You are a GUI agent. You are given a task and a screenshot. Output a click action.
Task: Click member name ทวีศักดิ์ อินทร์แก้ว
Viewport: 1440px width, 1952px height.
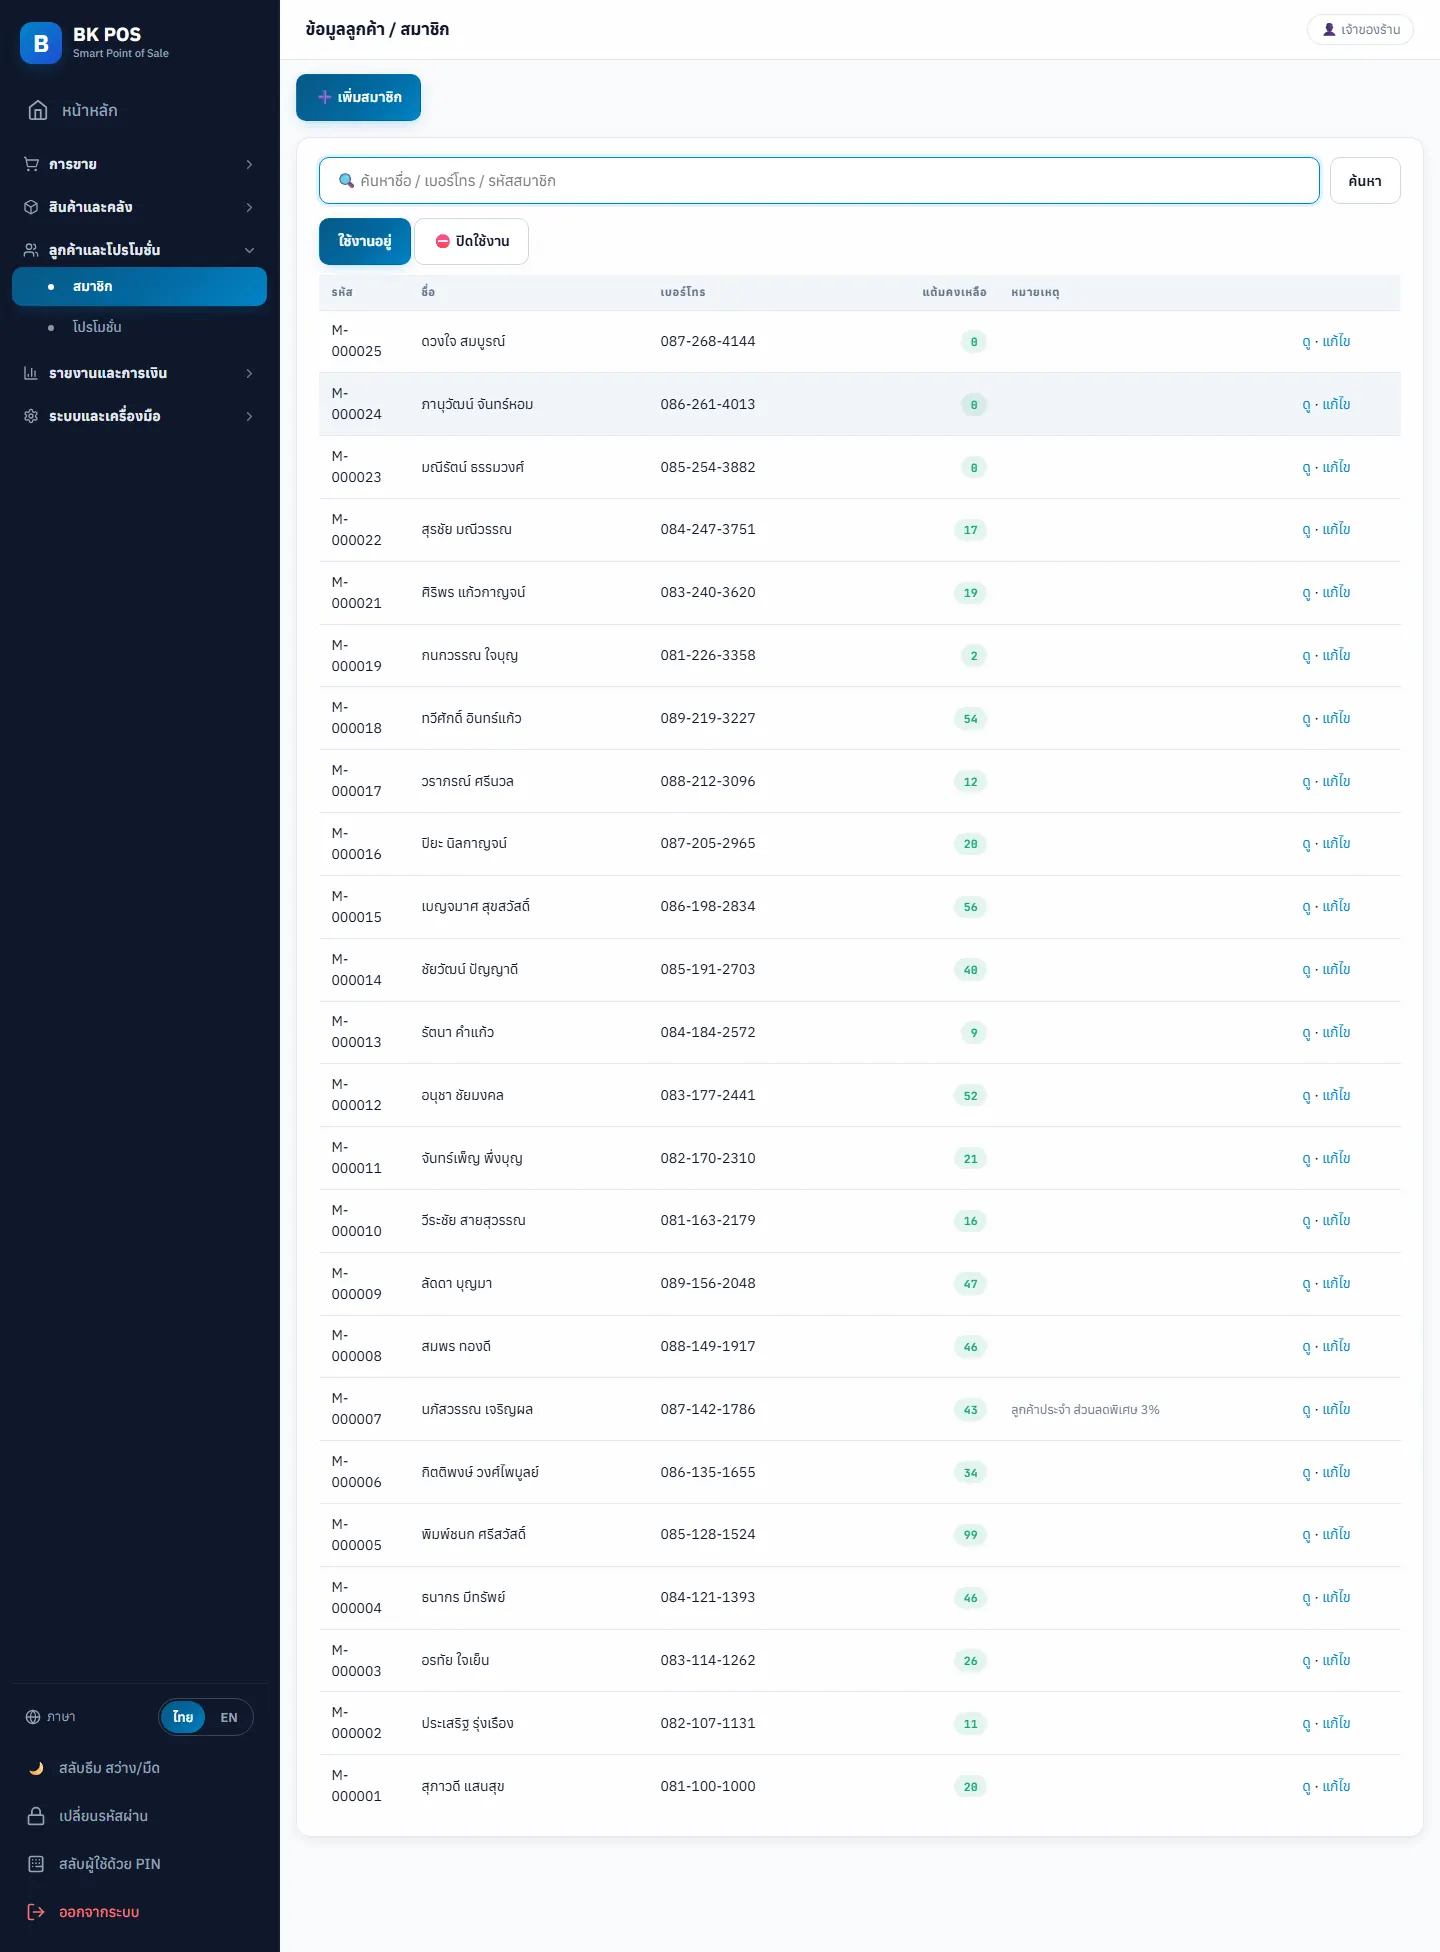[471, 719]
